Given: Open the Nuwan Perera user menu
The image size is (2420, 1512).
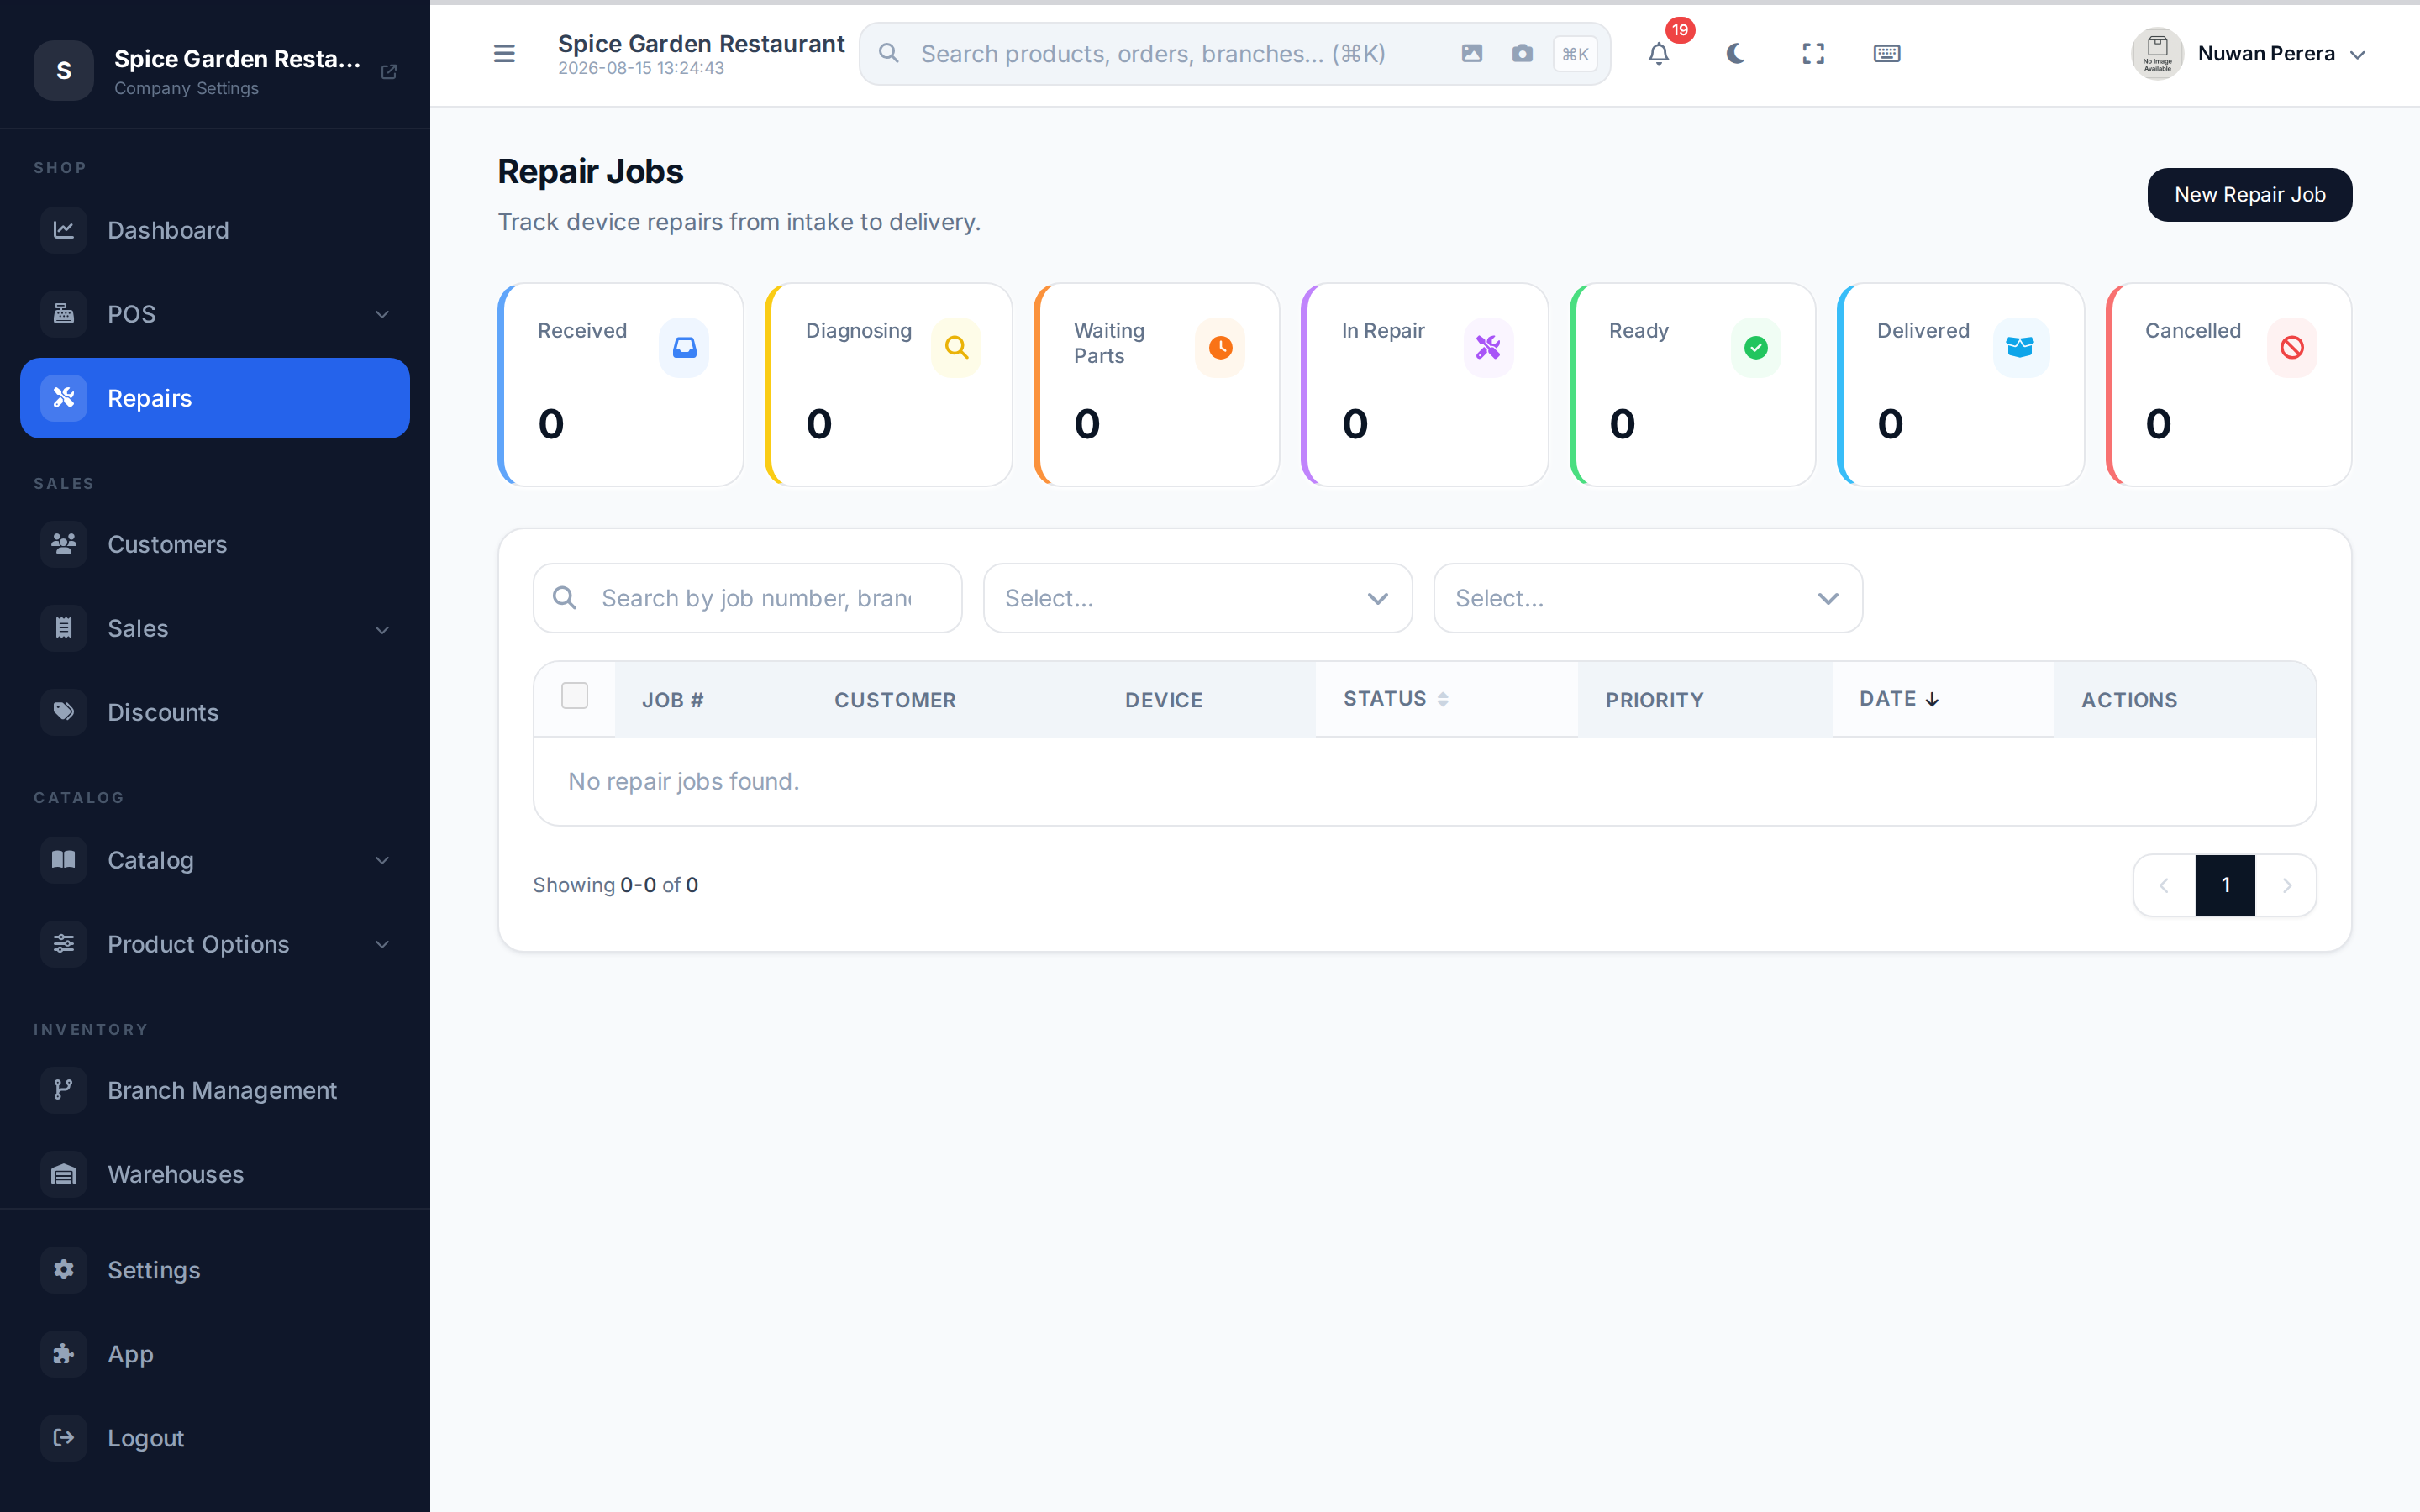Looking at the screenshot, I should (x=2248, y=54).
